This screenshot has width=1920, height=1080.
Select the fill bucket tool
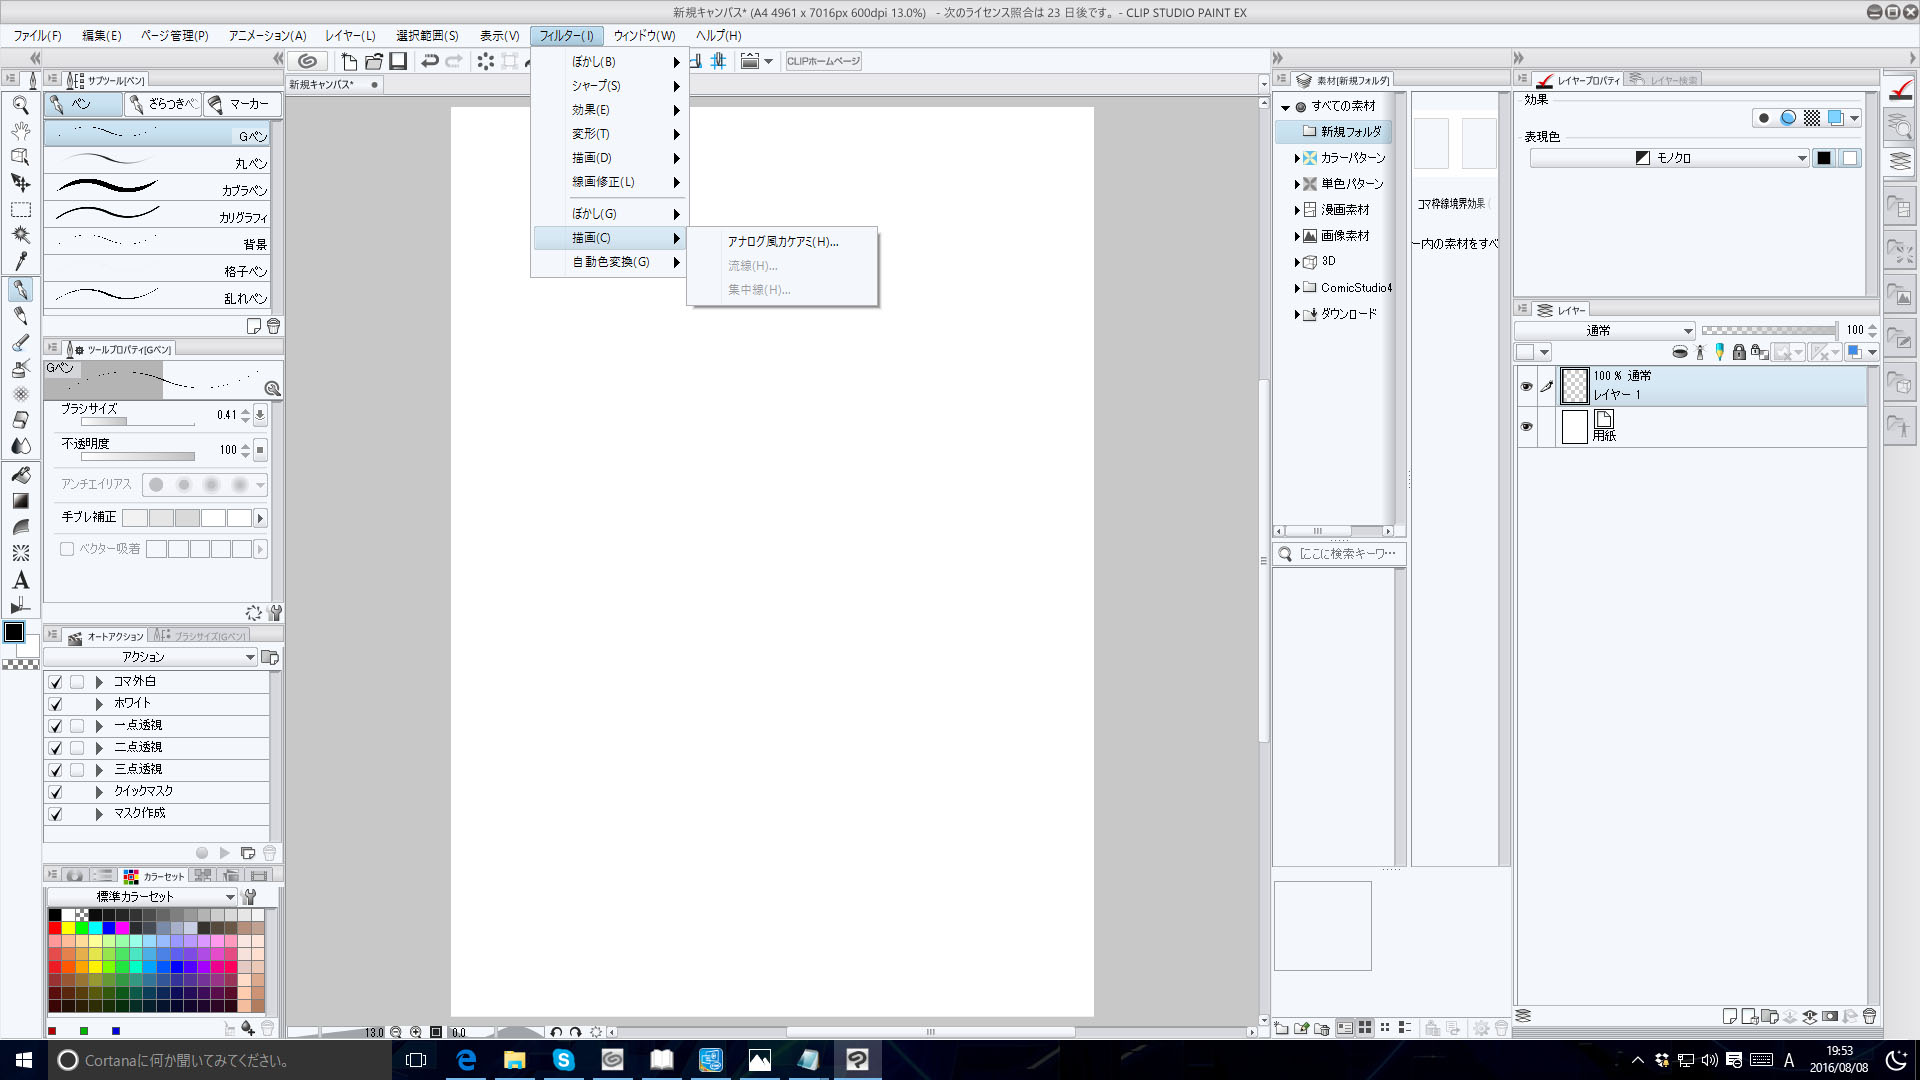click(20, 475)
